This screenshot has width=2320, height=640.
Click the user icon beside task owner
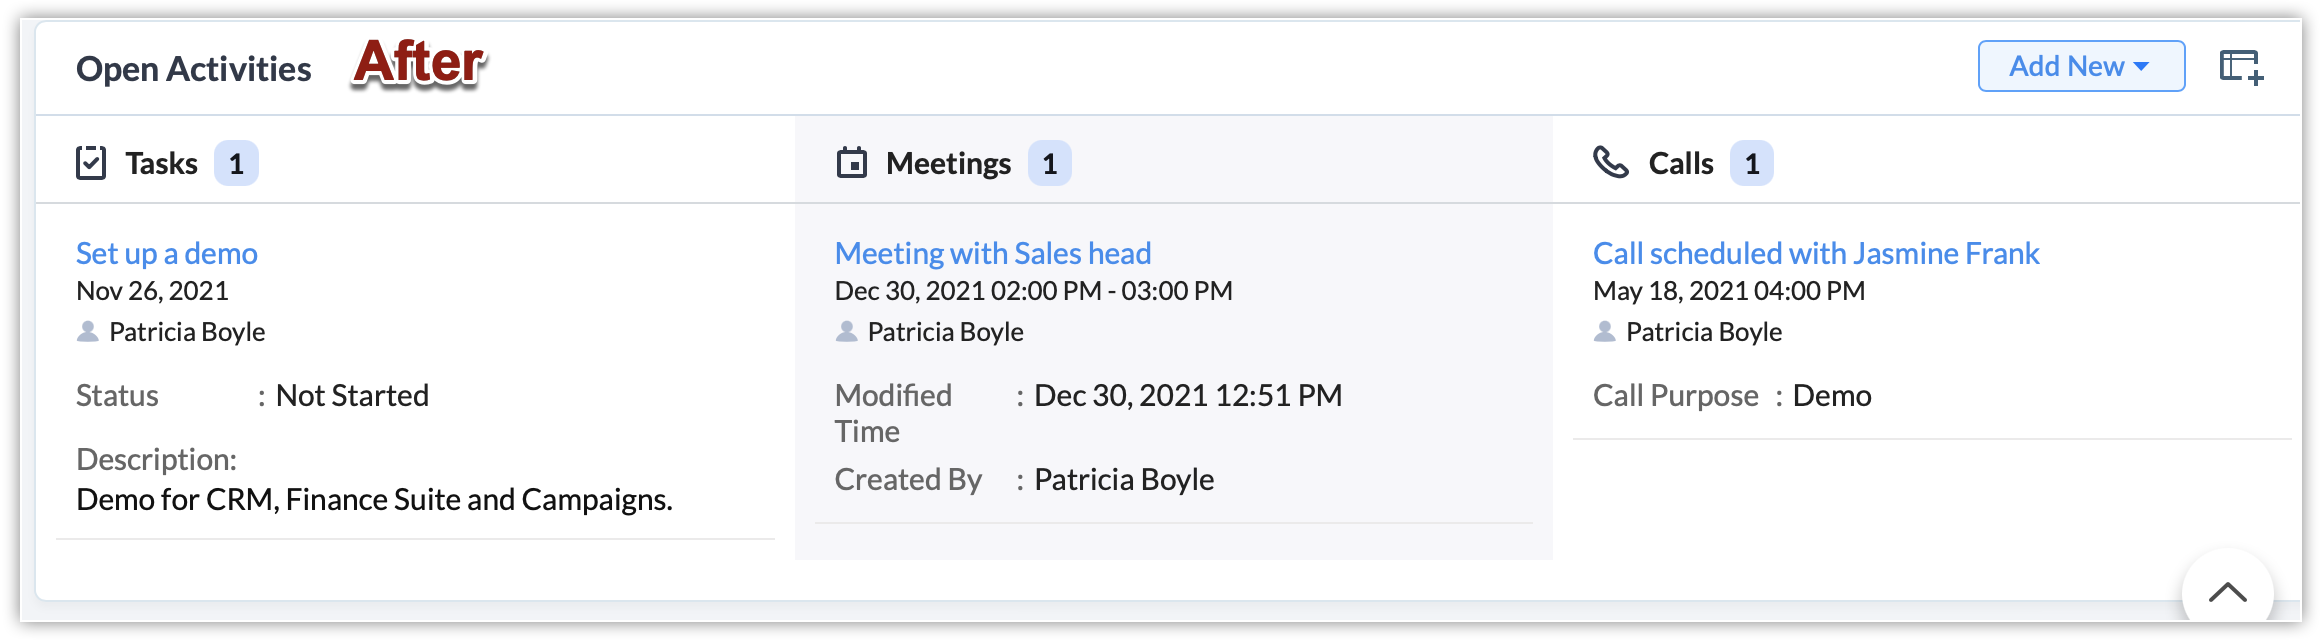[88, 331]
